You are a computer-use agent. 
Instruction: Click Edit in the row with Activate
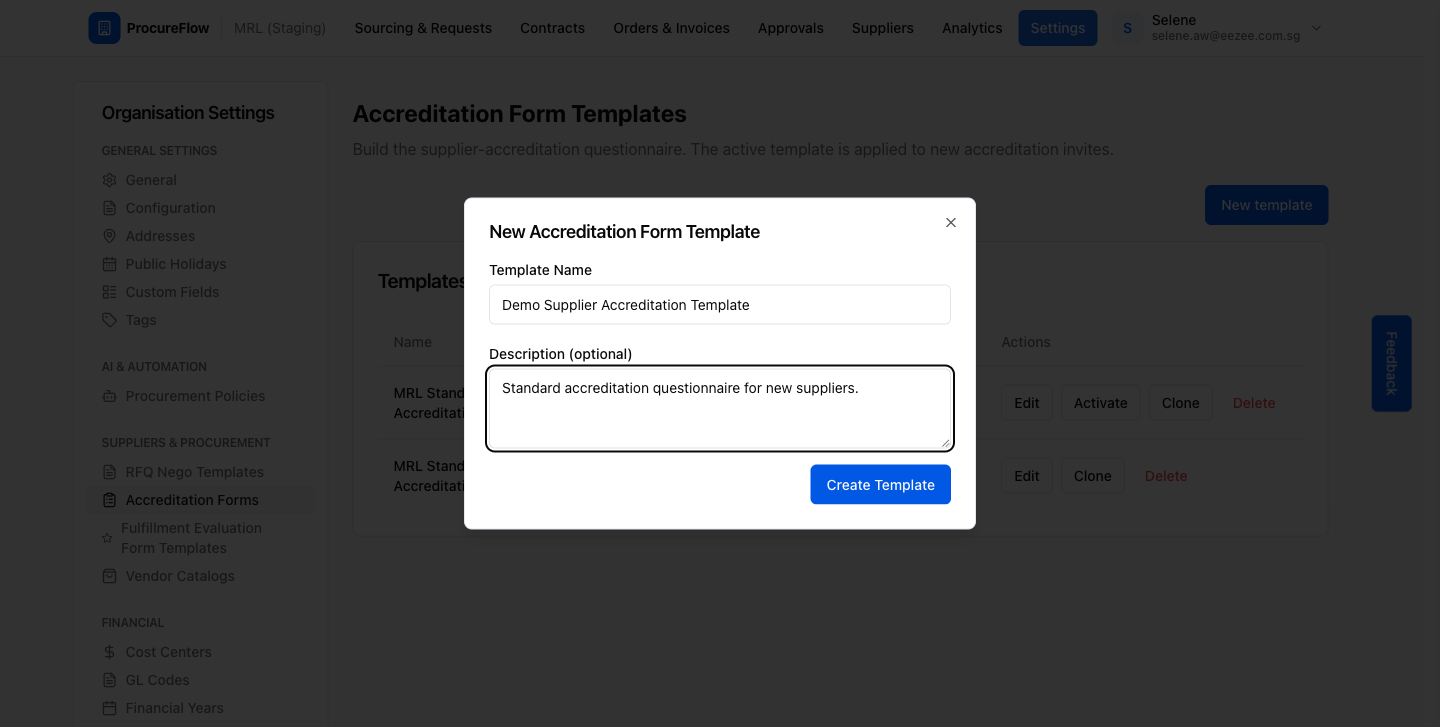pyautogui.click(x=1027, y=403)
